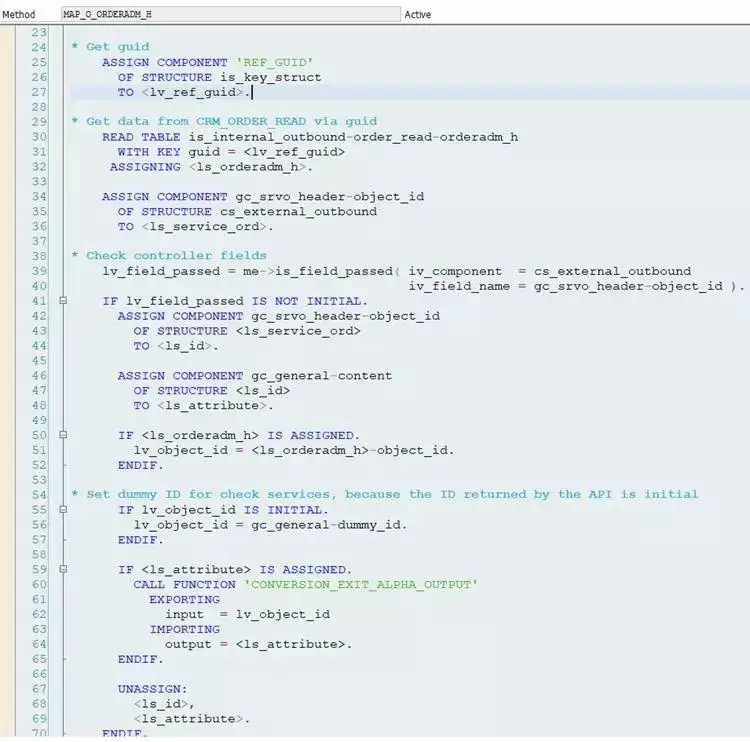Click the 'REF_GUID' string literal
This screenshot has width=750, height=742.
point(274,63)
